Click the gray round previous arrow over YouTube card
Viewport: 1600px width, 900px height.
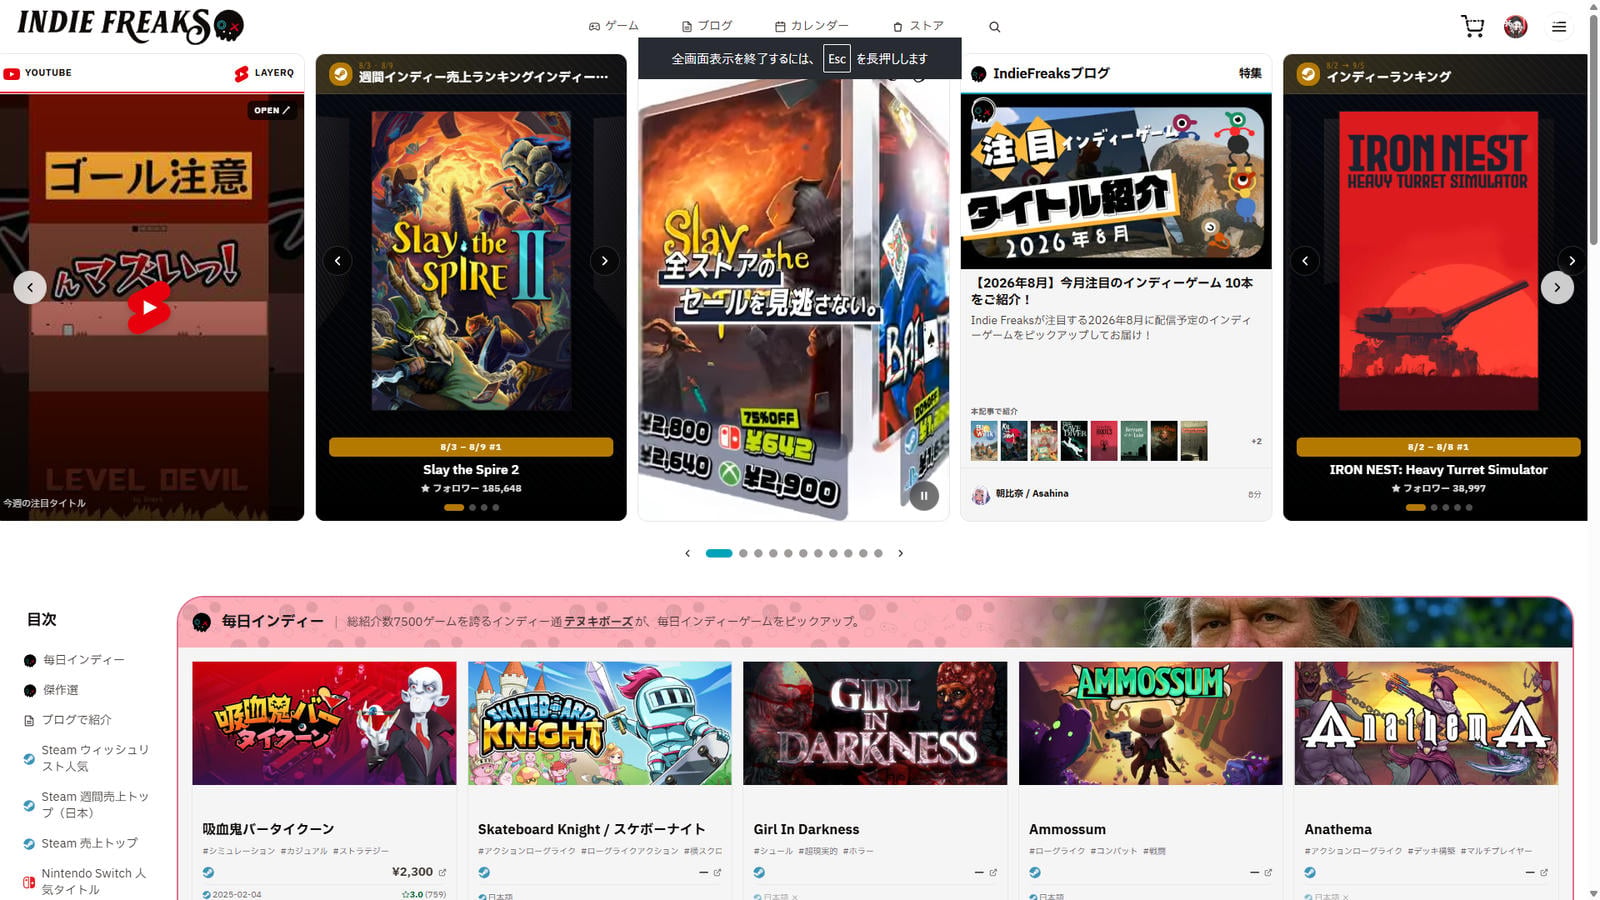point(30,288)
